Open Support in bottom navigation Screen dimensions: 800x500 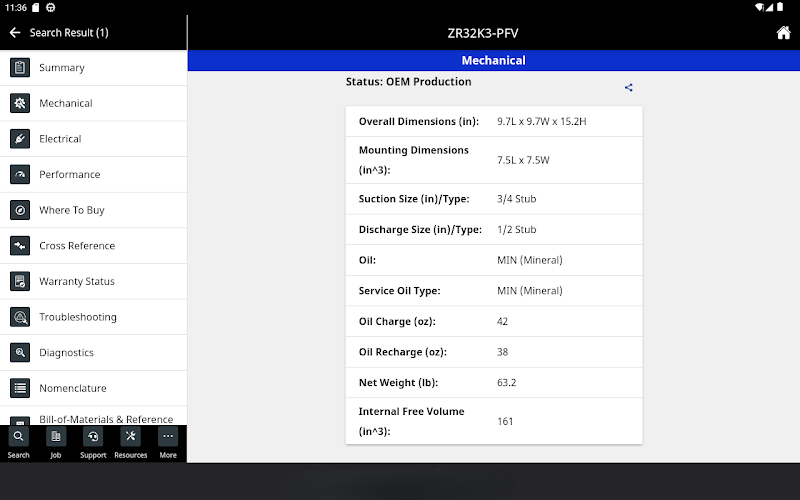click(93, 444)
